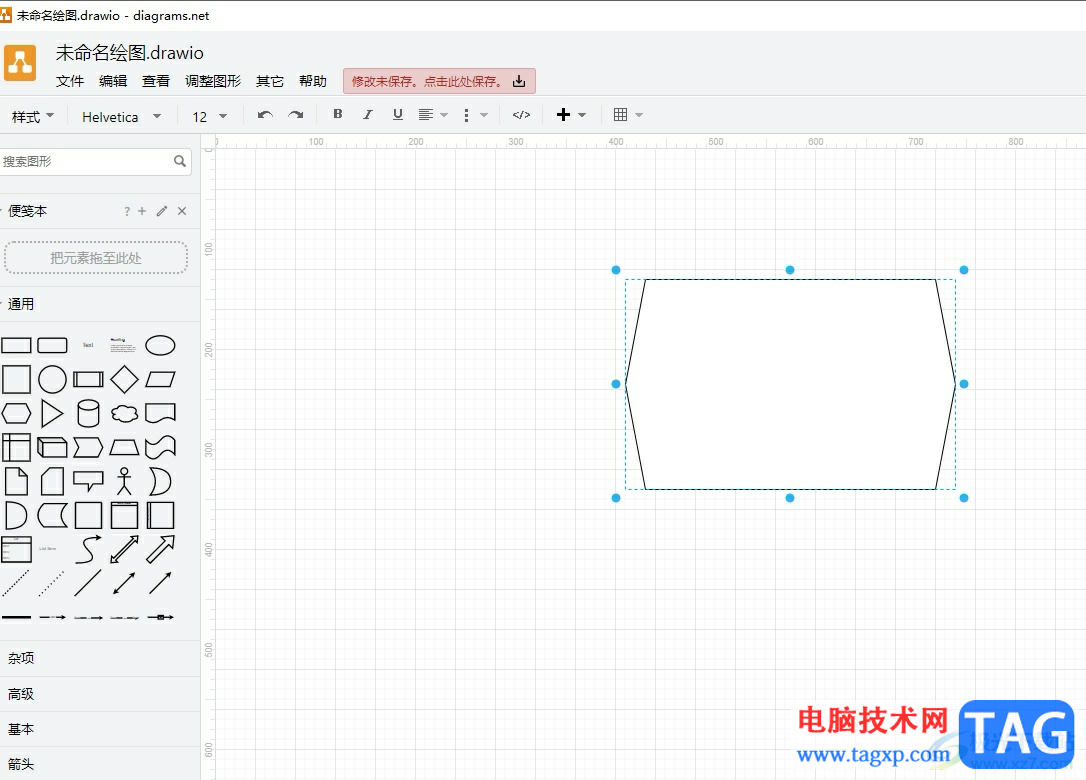Select the ellipse shape in palette
The width and height of the screenshot is (1086, 780).
tap(160, 345)
